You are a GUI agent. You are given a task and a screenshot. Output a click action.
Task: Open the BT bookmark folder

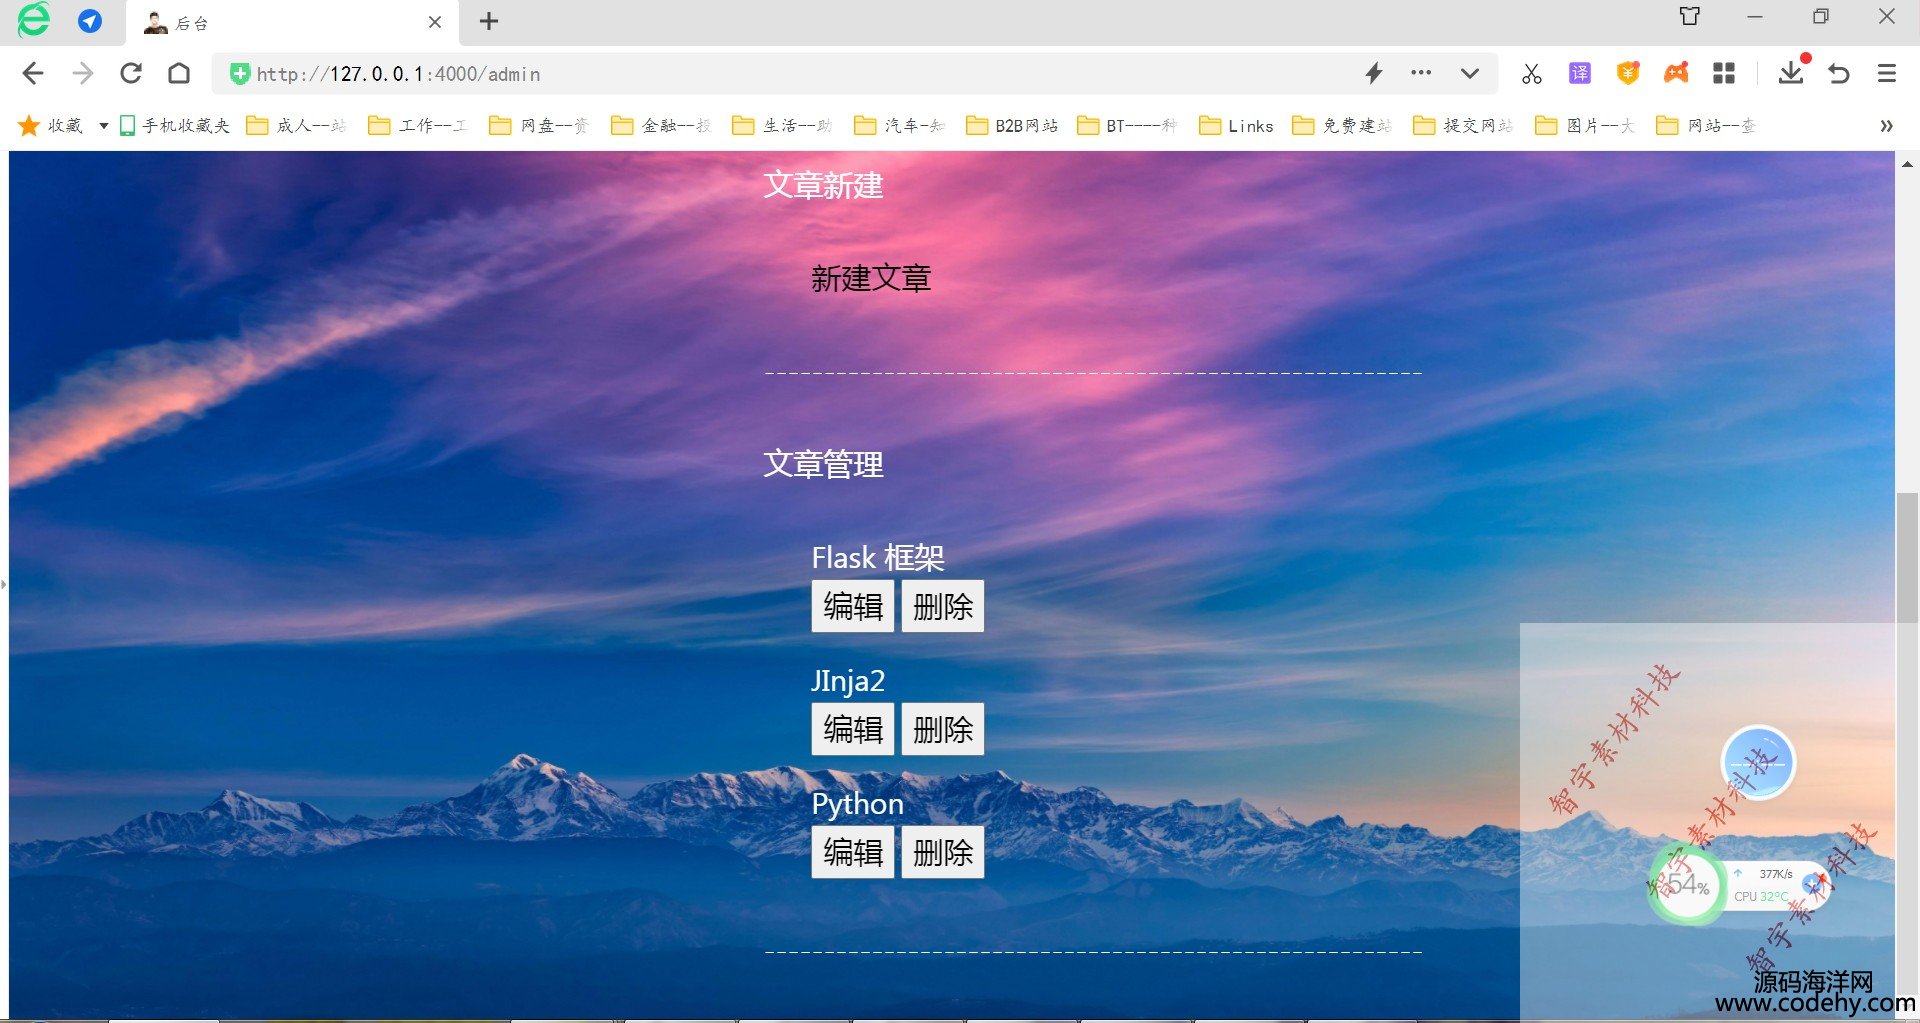pyautogui.click(x=1127, y=125)
